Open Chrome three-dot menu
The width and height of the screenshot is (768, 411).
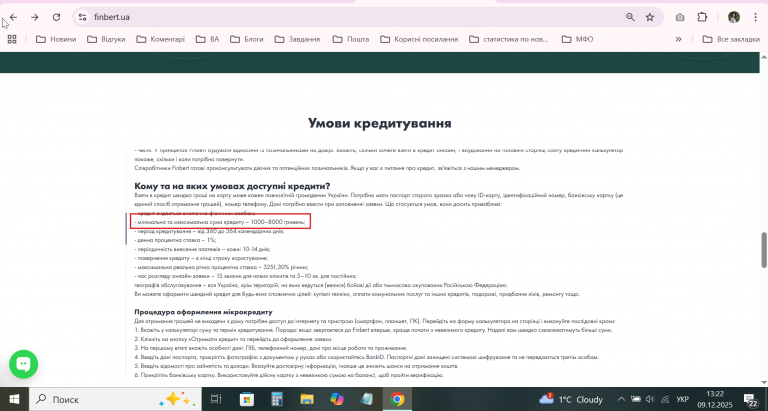tap(756, 17)
